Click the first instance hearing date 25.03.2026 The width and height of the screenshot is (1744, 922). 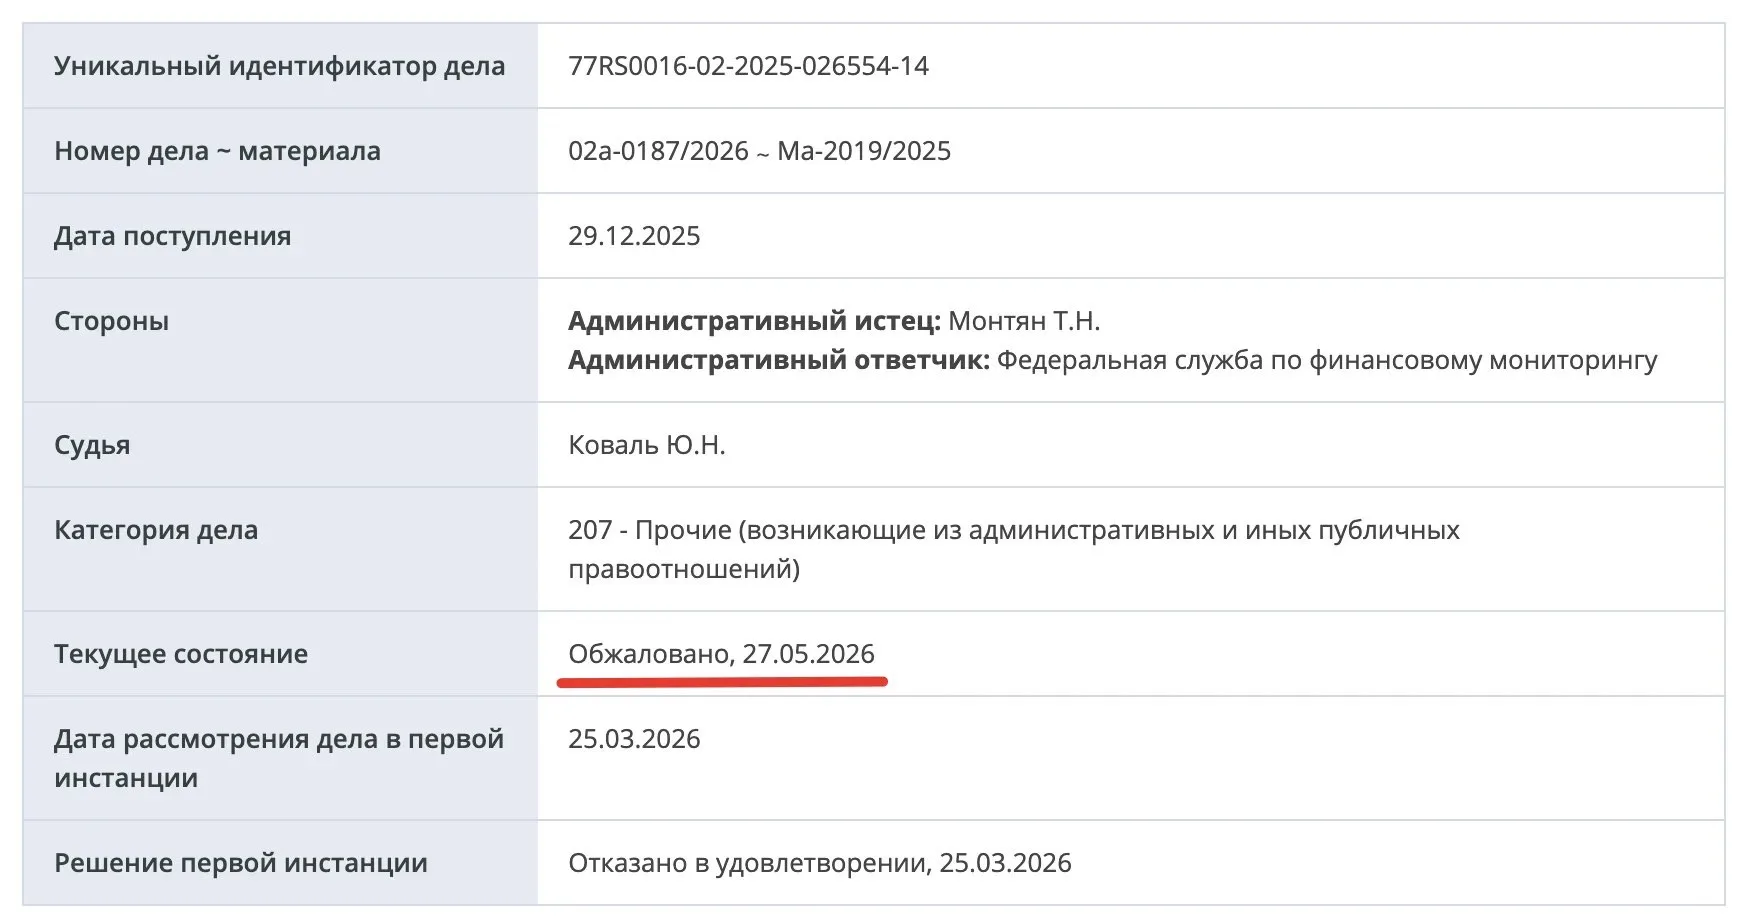coord(634,739)
